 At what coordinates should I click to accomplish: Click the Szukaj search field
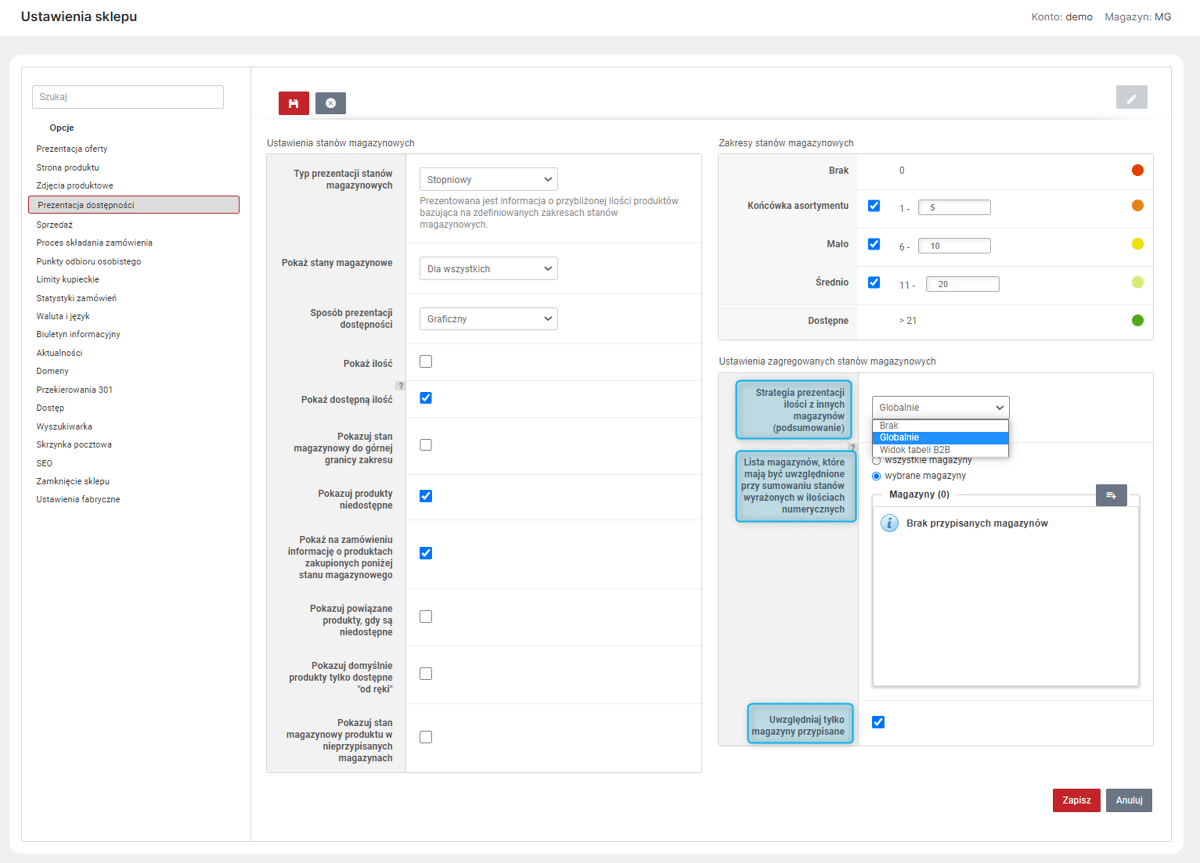128,97
